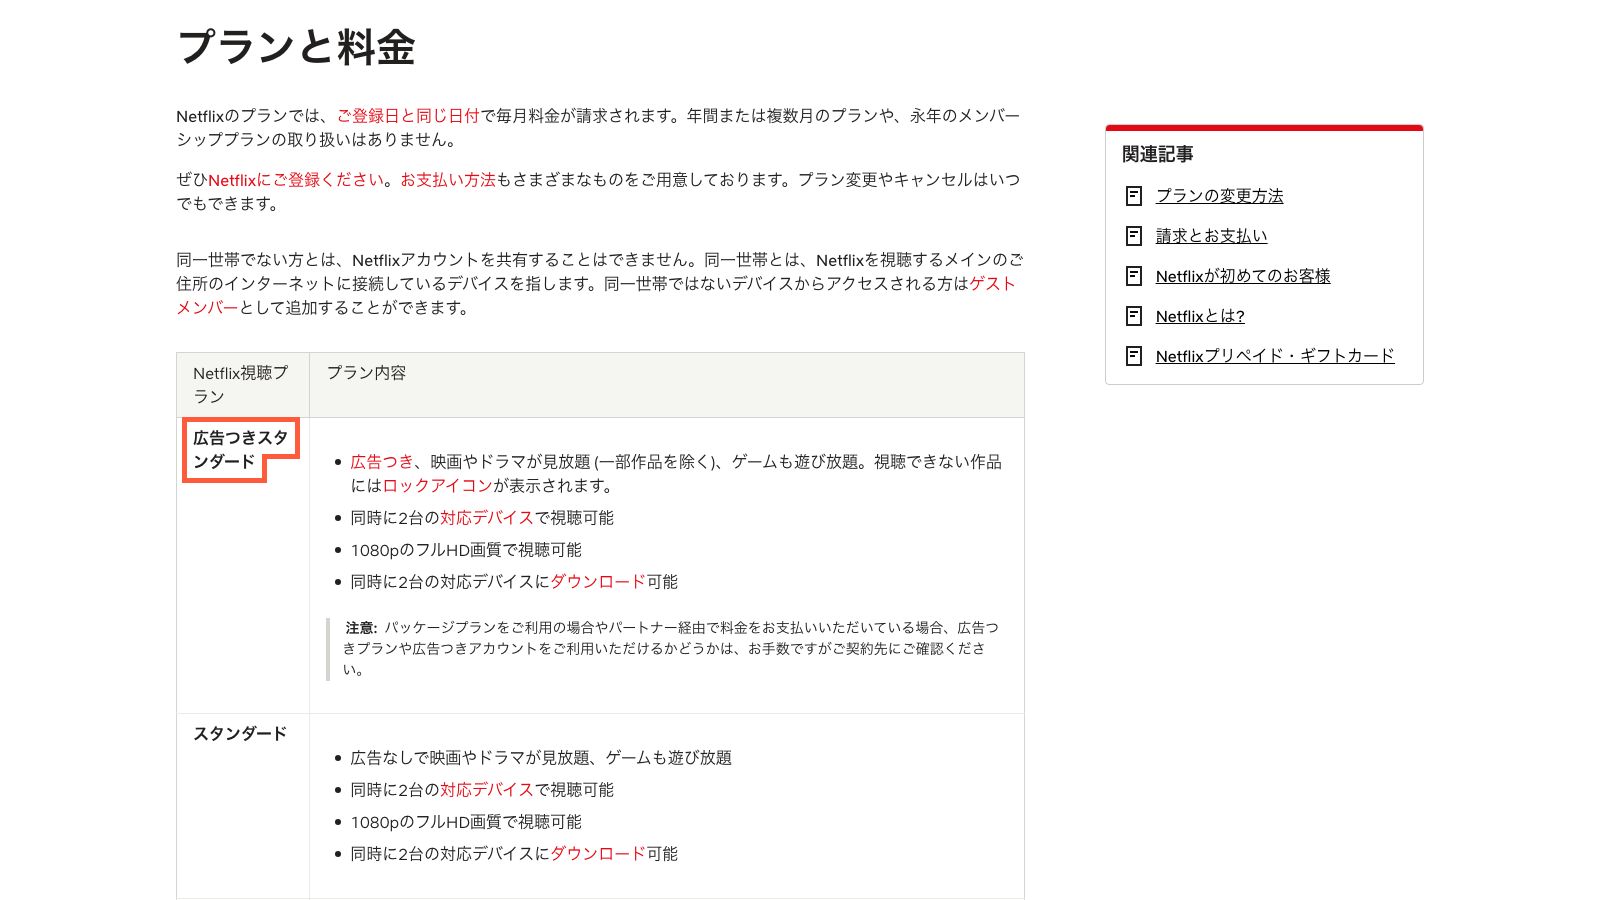Open the ロックアイコン link

[x=438, y=486]
